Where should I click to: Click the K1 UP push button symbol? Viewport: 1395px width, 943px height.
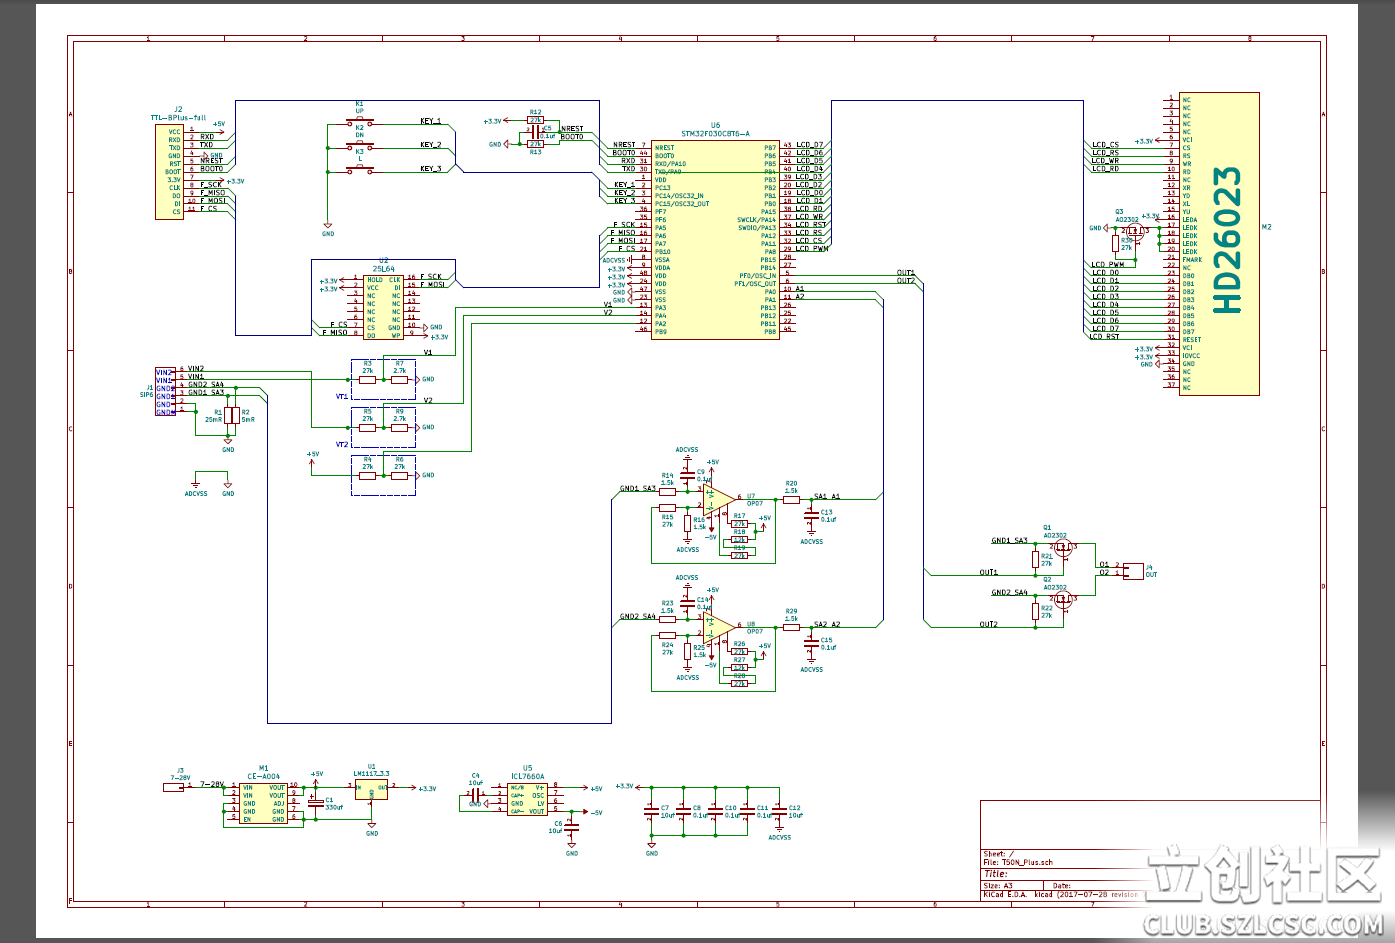click(x=359, y=124)
